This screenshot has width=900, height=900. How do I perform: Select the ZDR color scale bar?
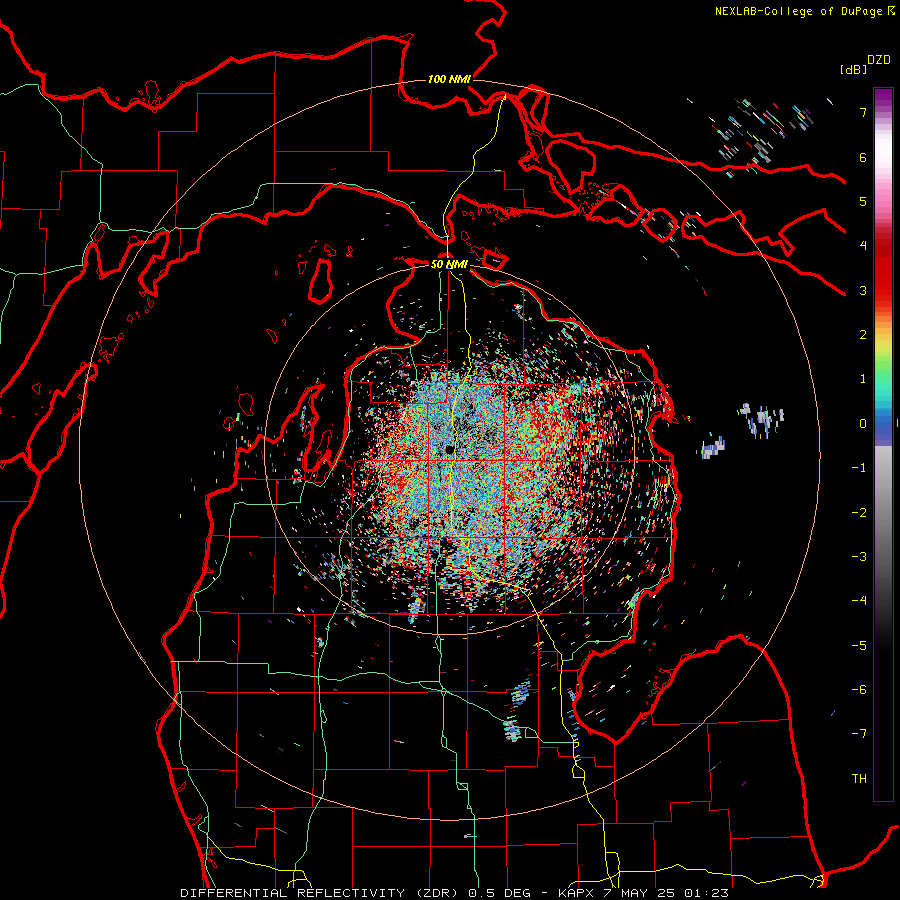[x=883, y=444]
